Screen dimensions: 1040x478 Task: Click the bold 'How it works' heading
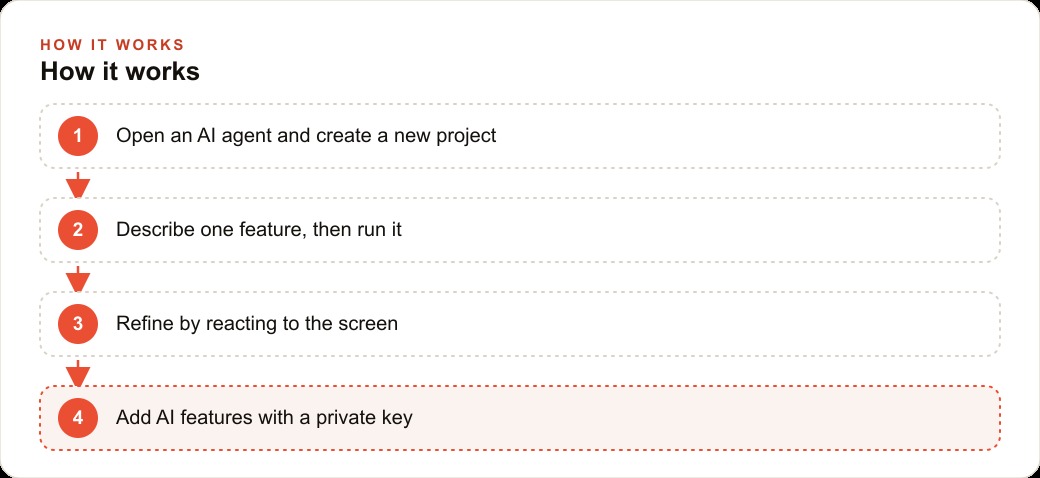[120, 72]
